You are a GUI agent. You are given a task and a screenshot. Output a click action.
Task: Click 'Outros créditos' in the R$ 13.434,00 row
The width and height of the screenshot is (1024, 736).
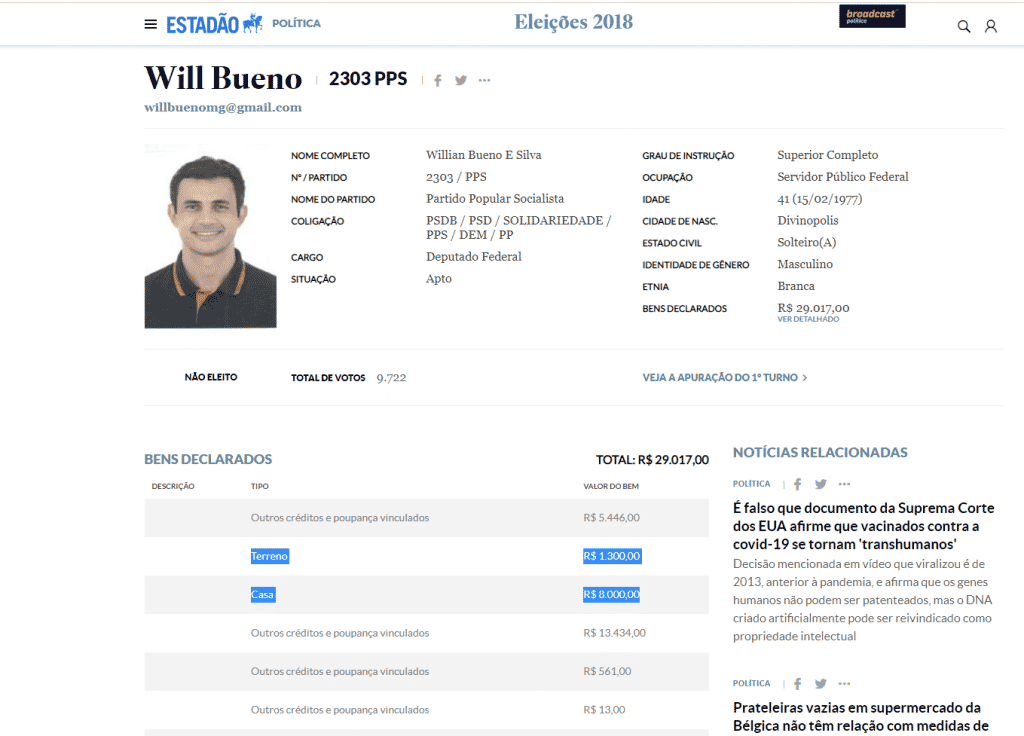tap(340, 633)
